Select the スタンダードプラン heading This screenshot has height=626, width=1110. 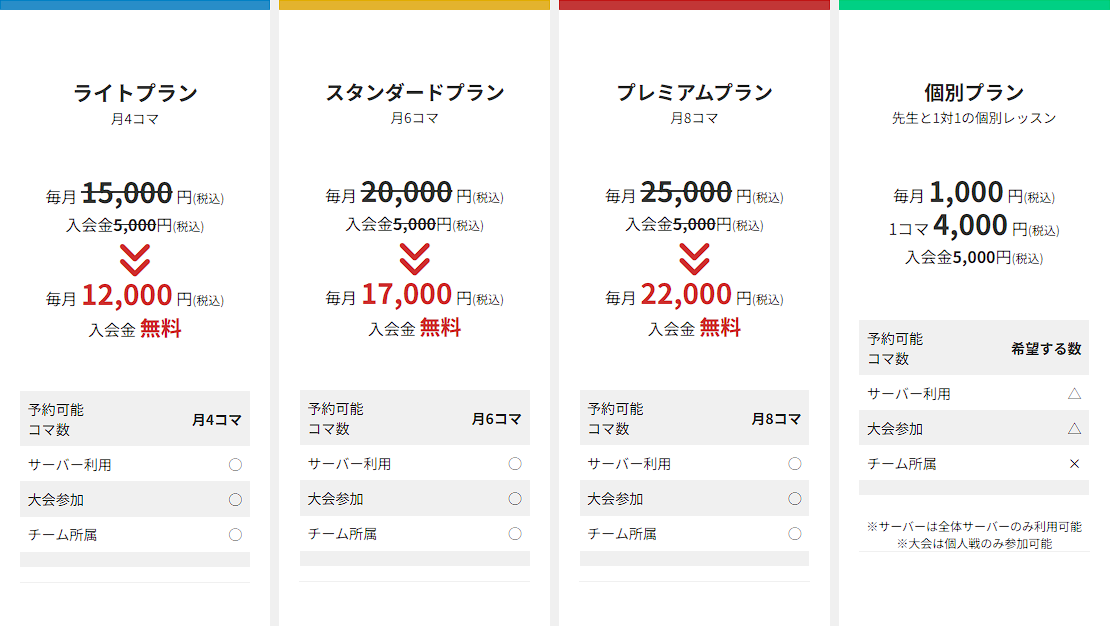414,93
